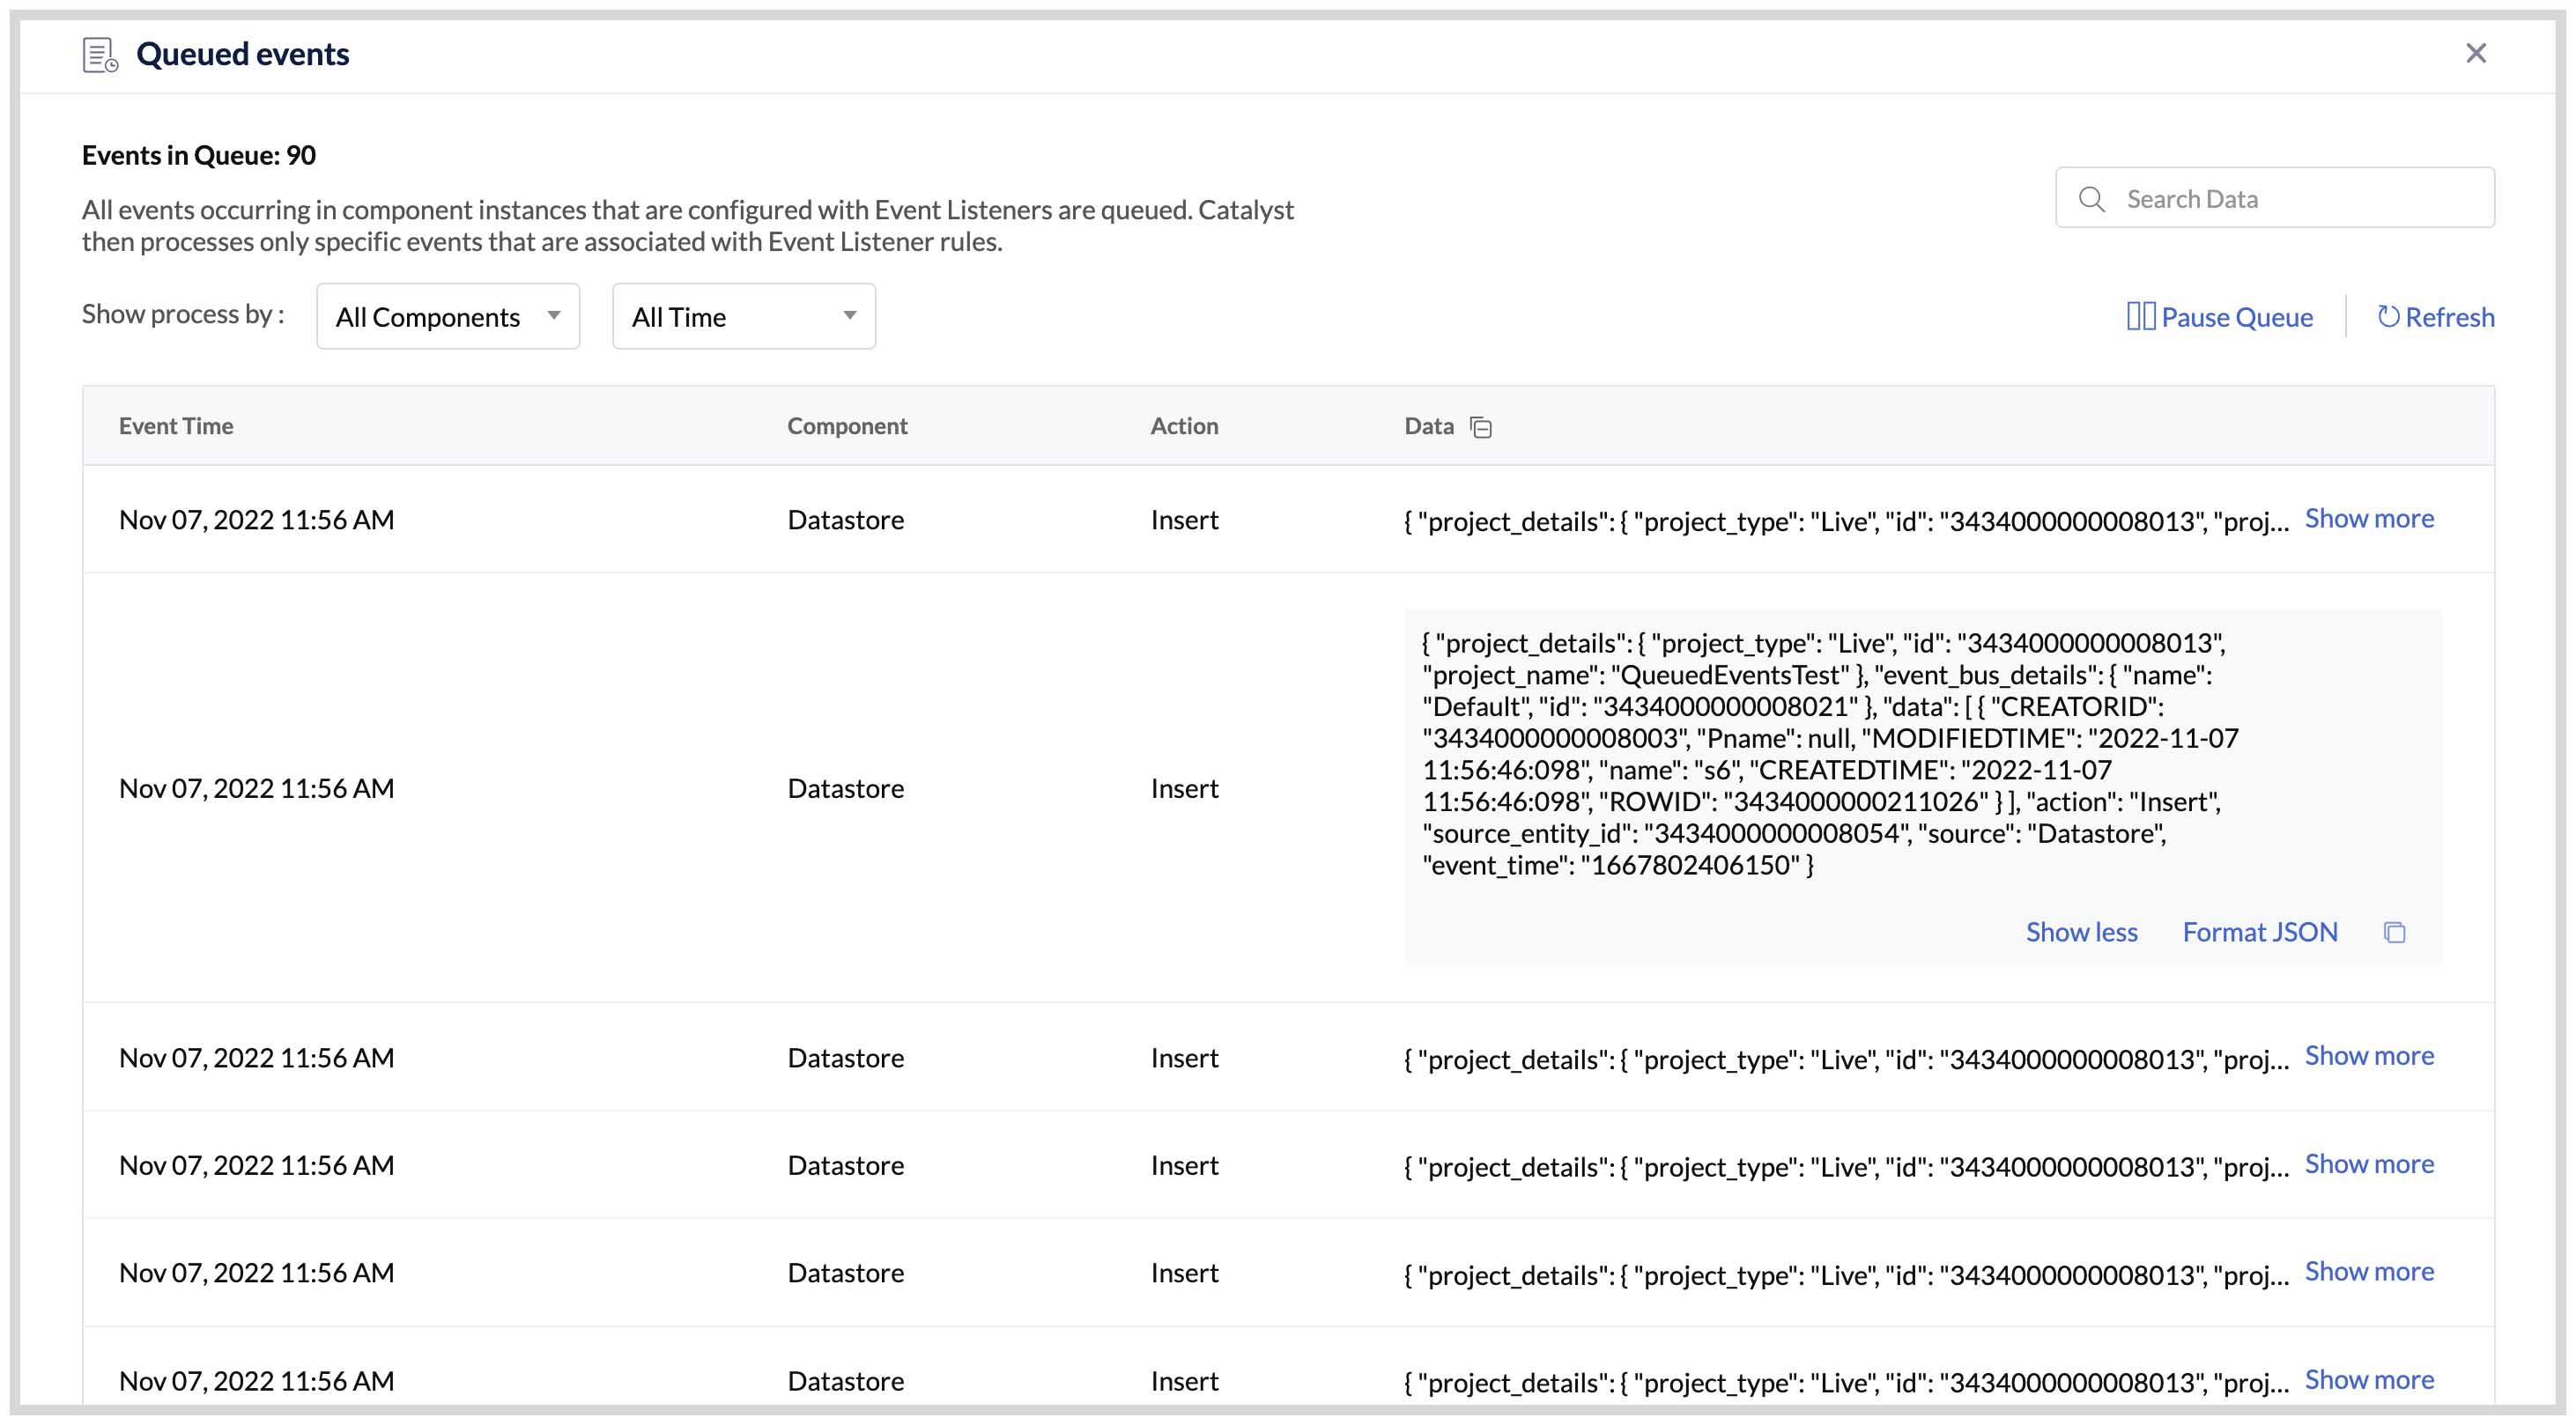Click the Queued events header icon
Image resolution: width=2576 pixels, height=1425 pixels.
tap(99, 54)
